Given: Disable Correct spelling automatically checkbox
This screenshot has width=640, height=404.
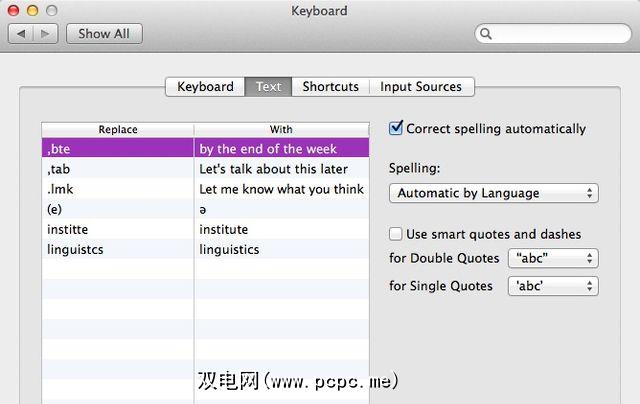Looking at the screenshot, I should coord(397,128).
